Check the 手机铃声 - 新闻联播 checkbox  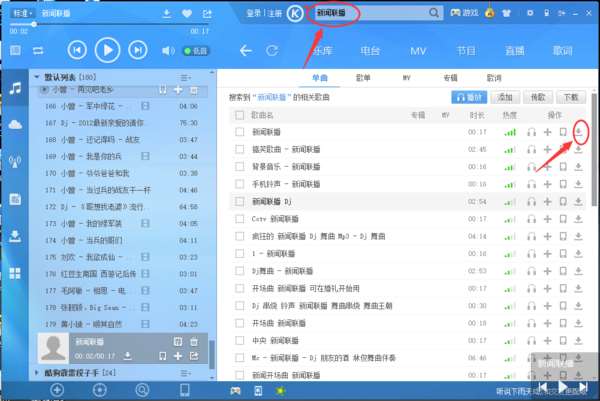pyautogui.click(x=240, y=184)
